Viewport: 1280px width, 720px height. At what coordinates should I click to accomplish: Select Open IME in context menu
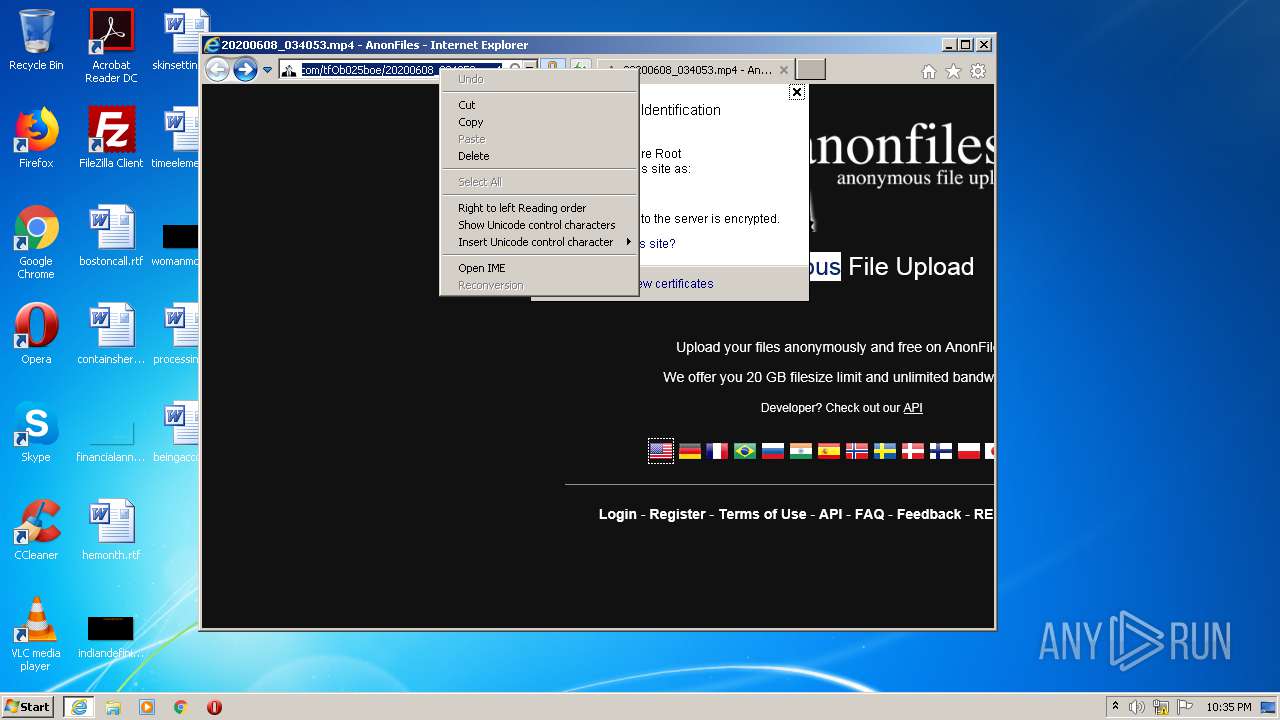pyautogui.click(x=482, y=268)
